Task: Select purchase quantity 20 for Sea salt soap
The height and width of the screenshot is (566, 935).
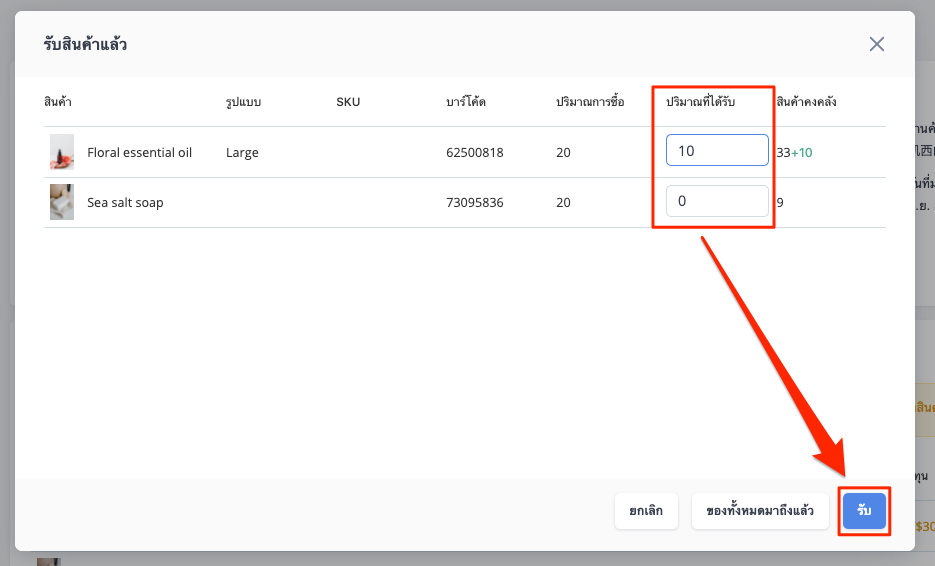Action: [x=564, y=203]
